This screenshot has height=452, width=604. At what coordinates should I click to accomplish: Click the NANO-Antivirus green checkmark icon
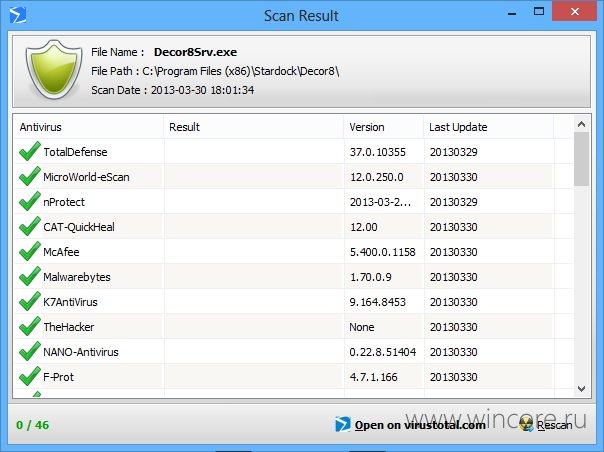30,351
